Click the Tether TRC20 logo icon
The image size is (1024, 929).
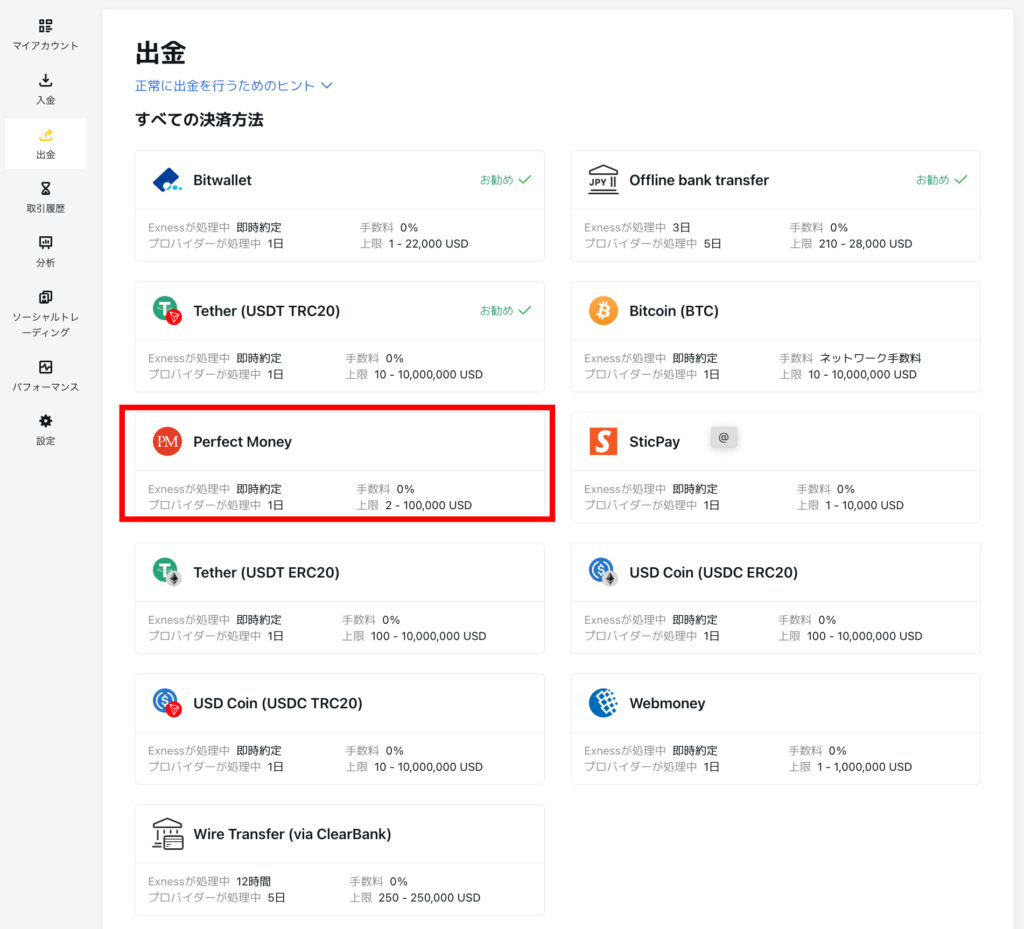tap(167, 310)
